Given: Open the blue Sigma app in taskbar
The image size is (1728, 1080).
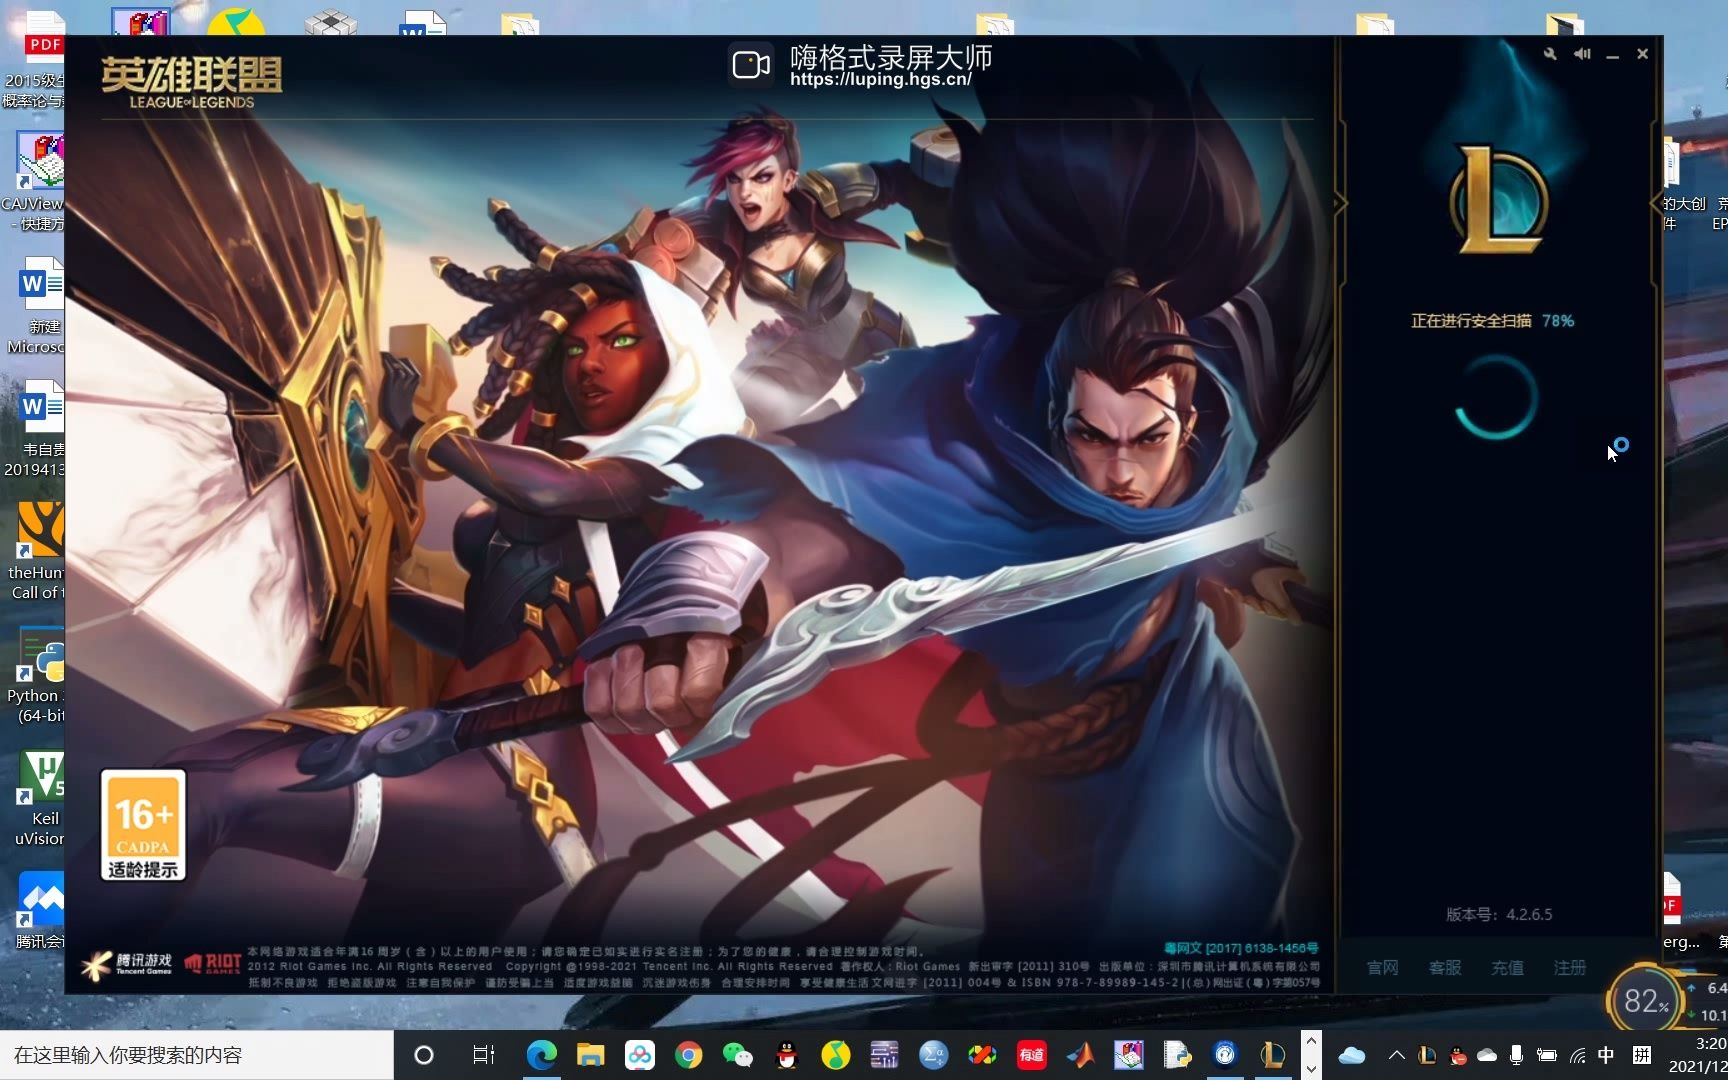Looking at the screenshot, I should 933,1055.
